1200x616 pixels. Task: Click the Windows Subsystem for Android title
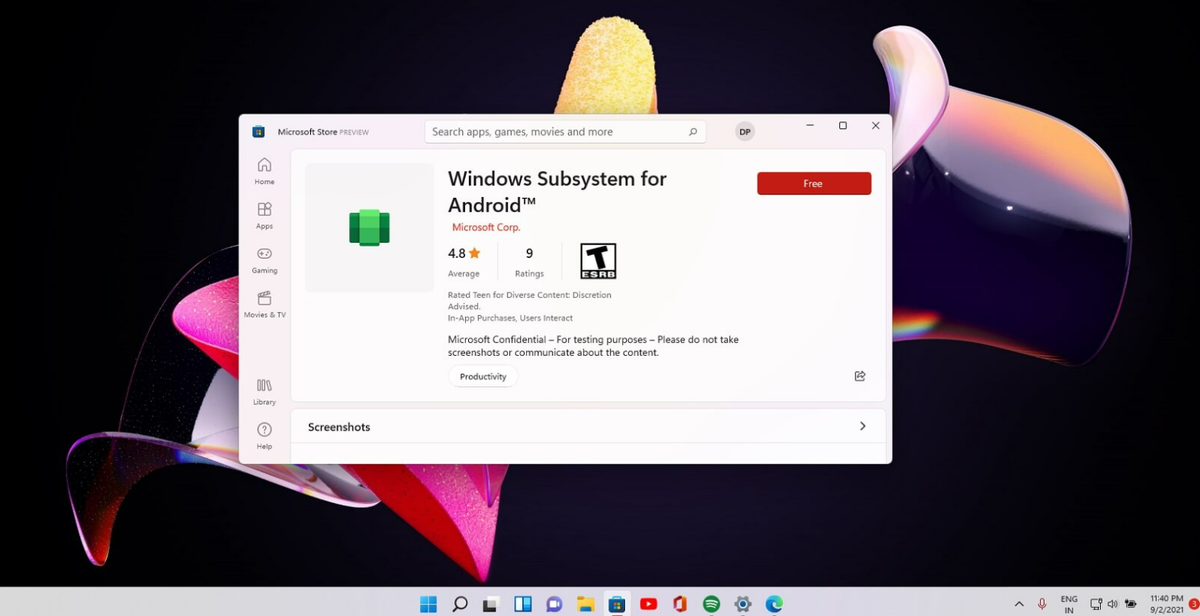(557, 192)
